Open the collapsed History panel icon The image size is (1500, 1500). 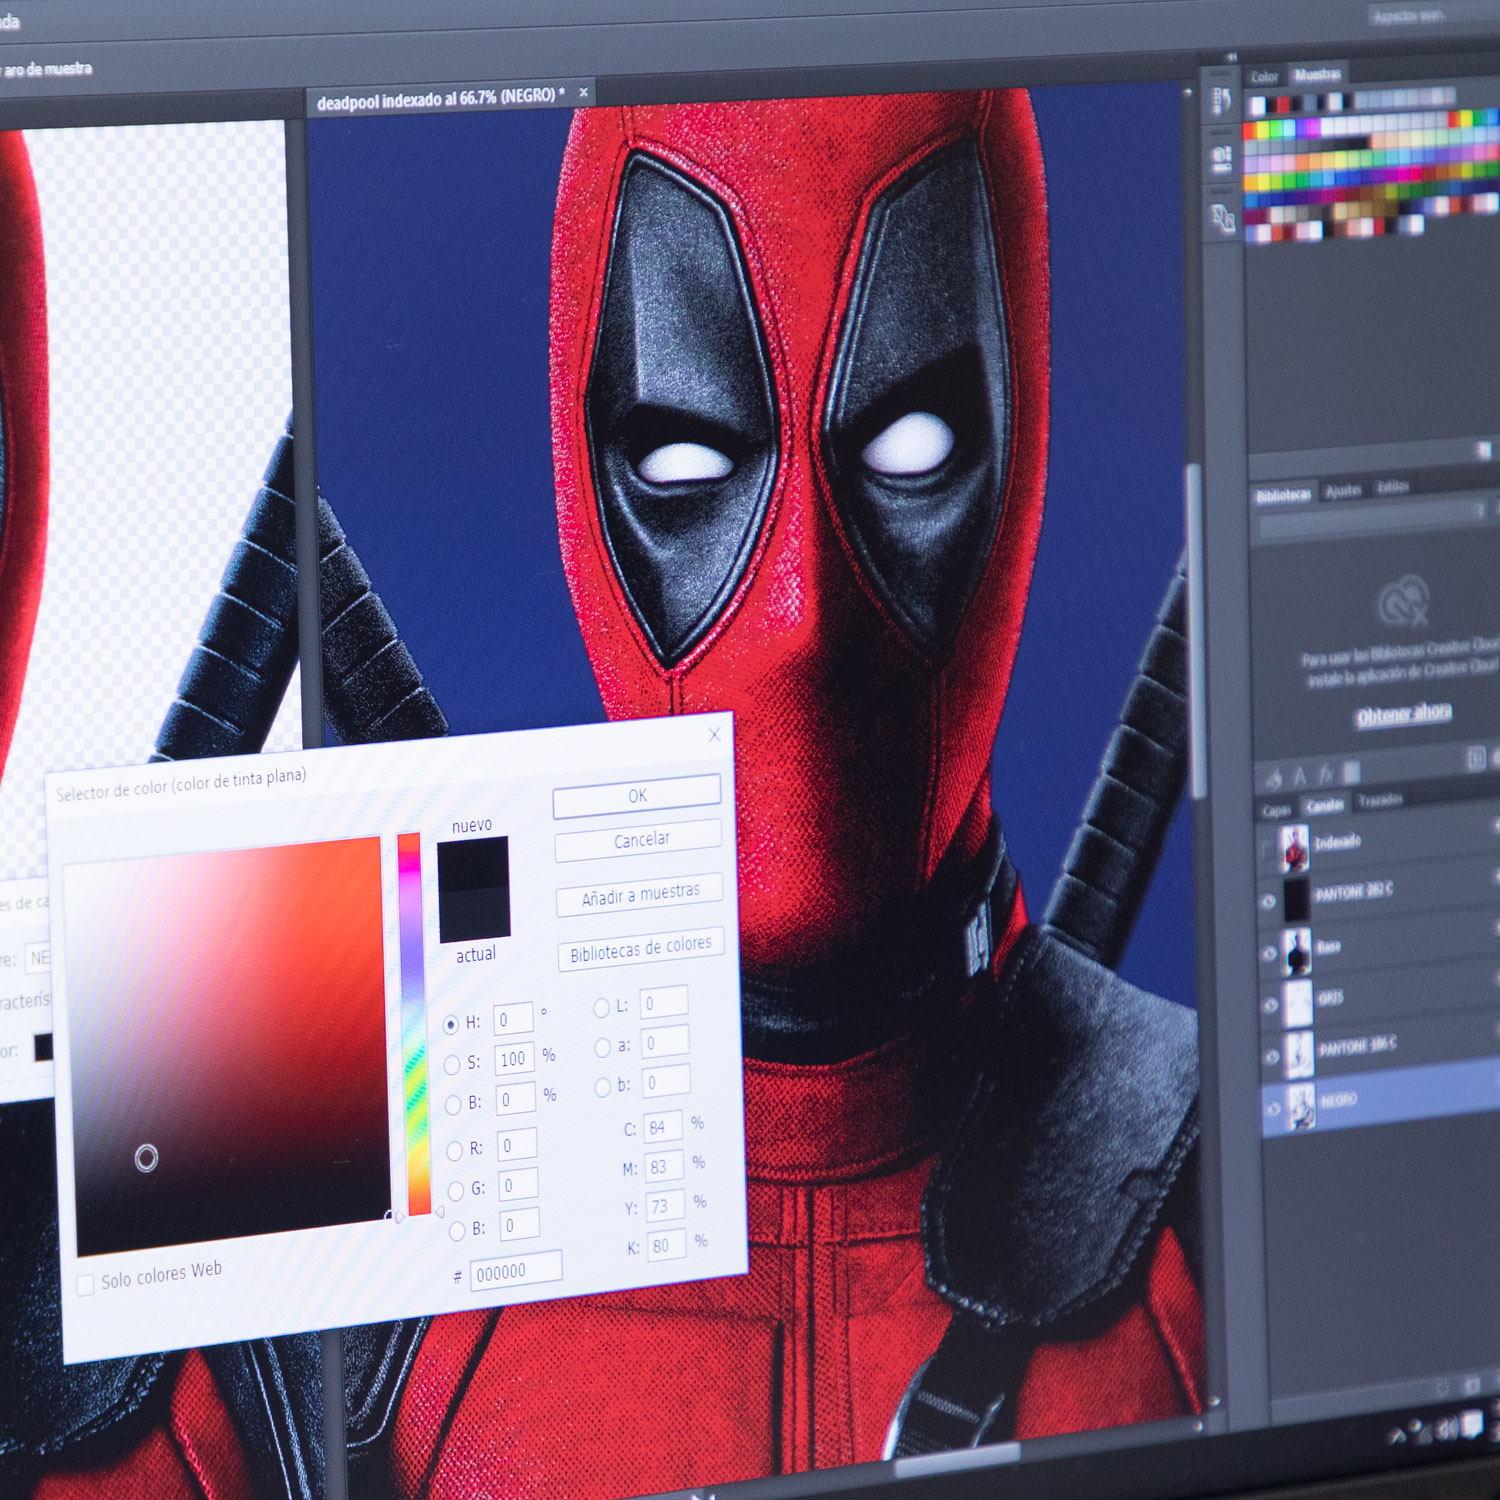coord(1221,102)
